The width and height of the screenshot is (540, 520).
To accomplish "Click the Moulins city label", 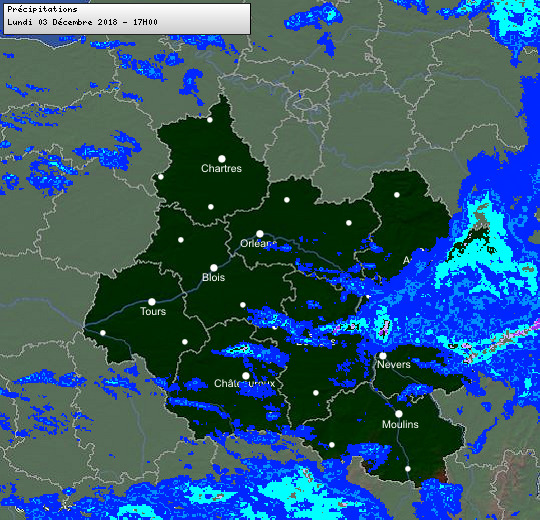I will pos(400,424).
